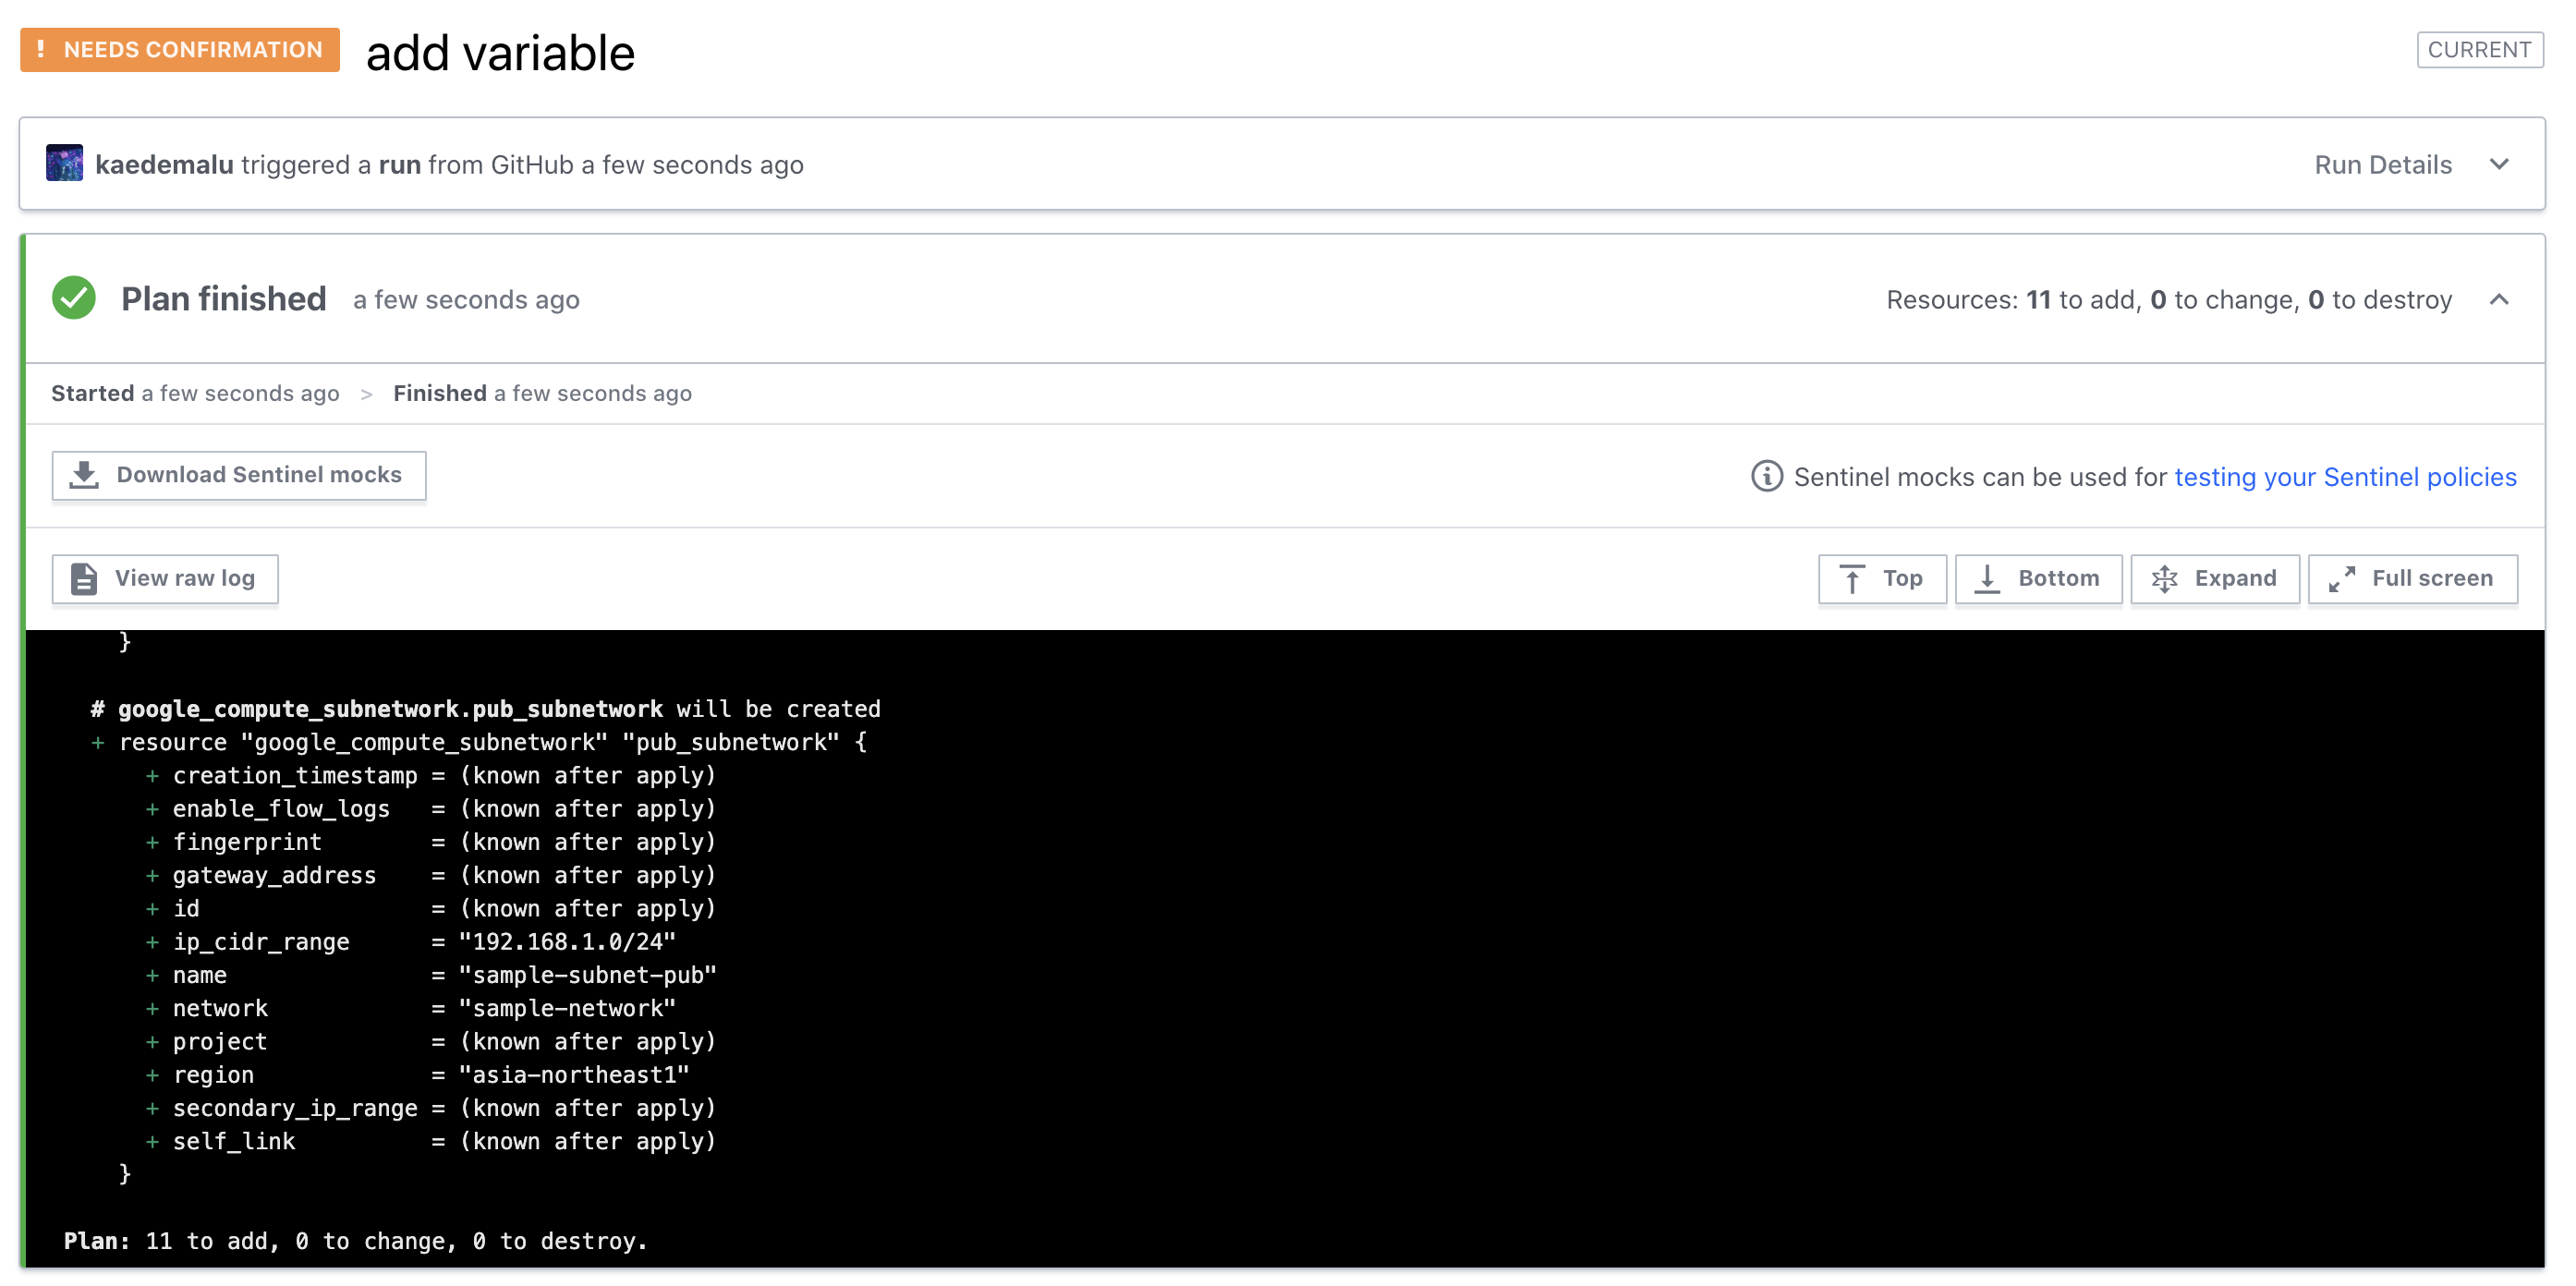Click the secondary_ip_range log line

[431, 1108]
